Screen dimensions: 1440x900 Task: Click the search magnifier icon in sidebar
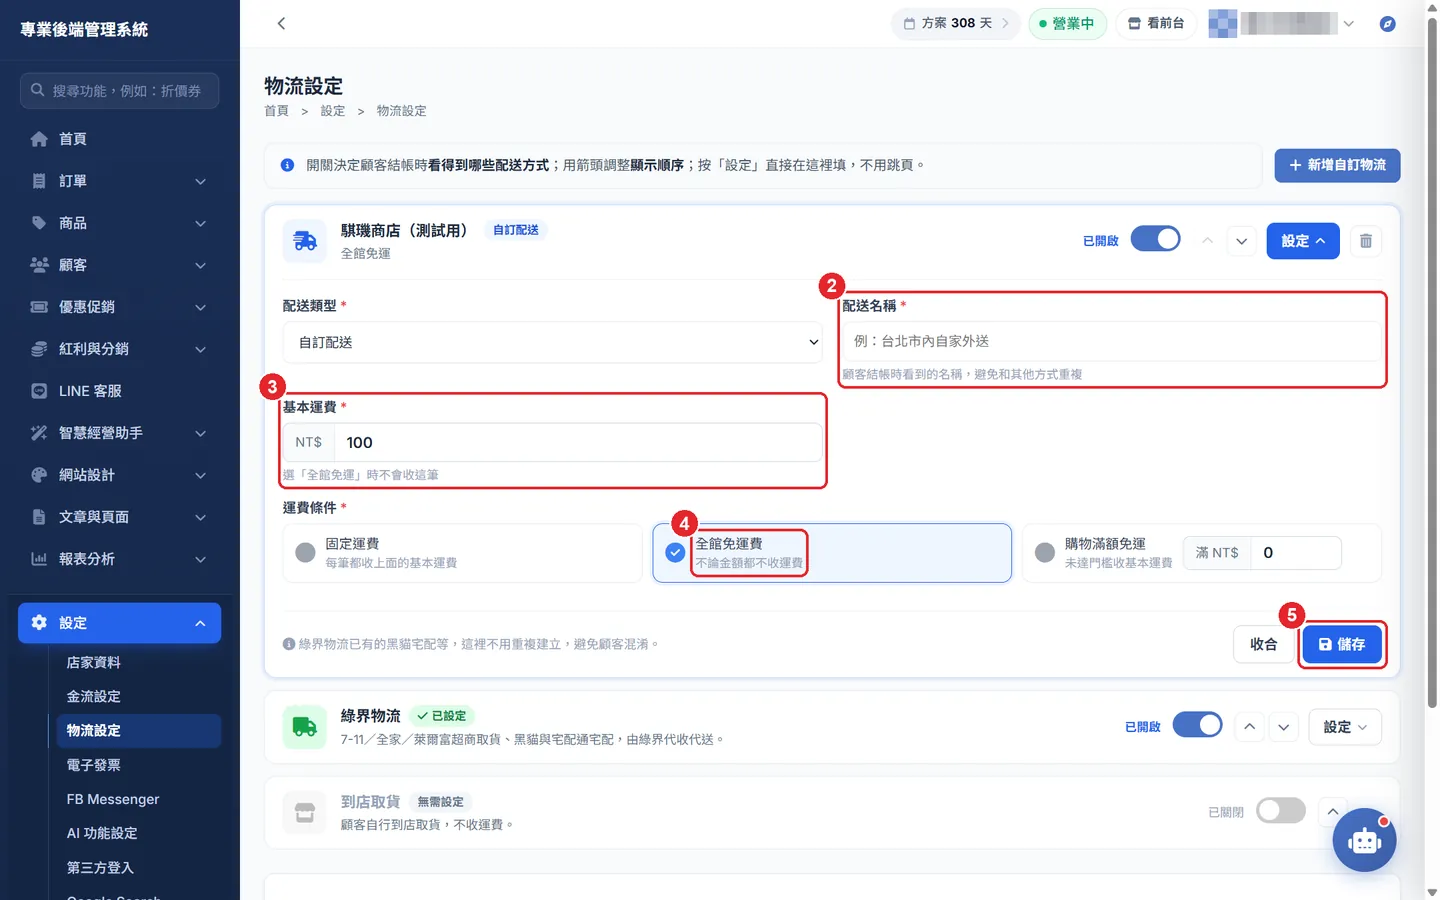[37, 90]
